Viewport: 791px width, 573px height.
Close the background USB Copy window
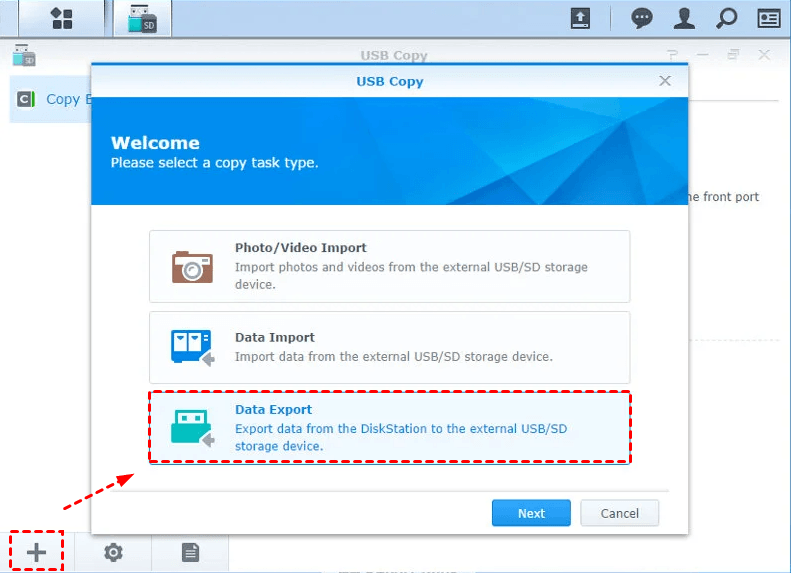764,54
